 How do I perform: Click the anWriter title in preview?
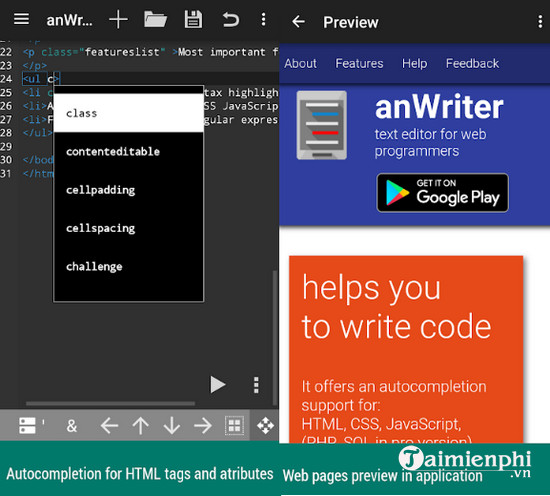(x=439, y=107)
